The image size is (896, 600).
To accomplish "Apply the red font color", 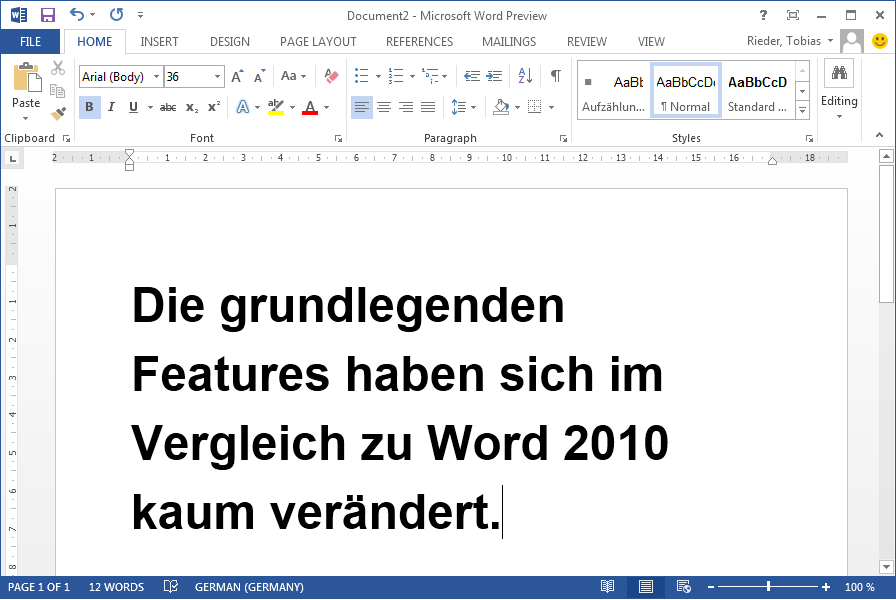I will click(x=310, y=107).
